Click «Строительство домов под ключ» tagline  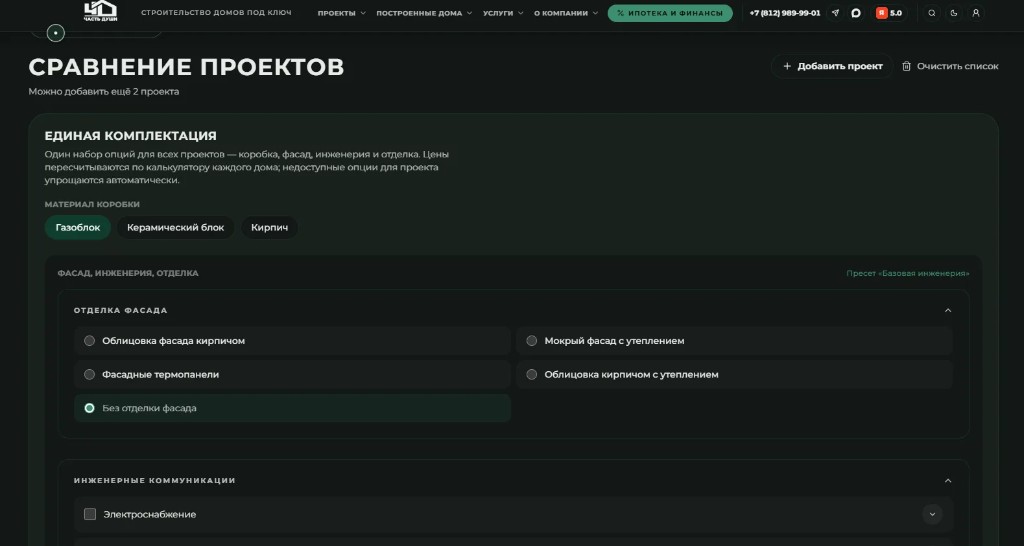[x=216, y=12]
